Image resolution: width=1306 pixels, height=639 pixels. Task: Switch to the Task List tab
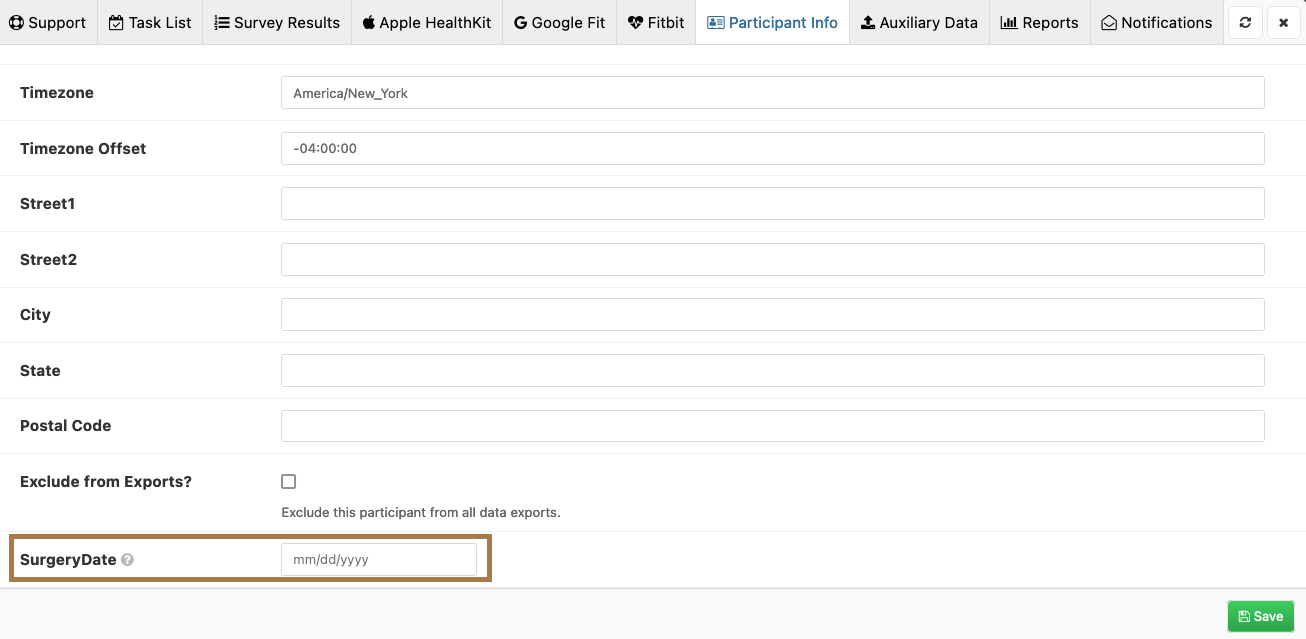tap(150, 22)
